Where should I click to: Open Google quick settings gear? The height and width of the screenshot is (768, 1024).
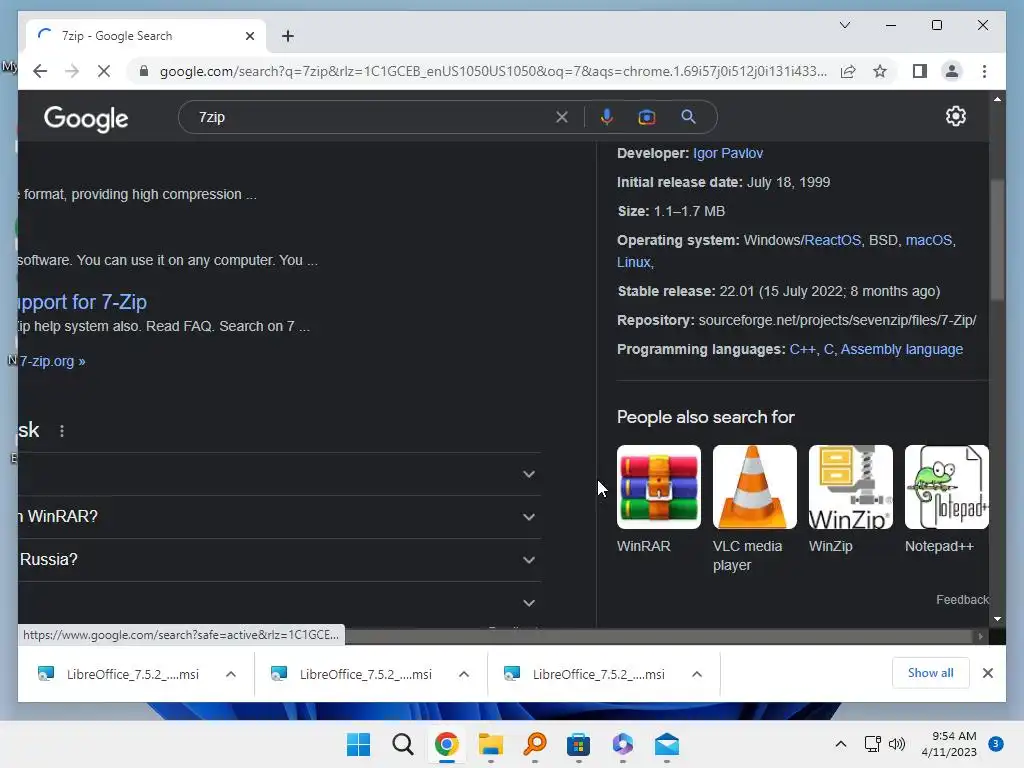[x=955, y=116]
